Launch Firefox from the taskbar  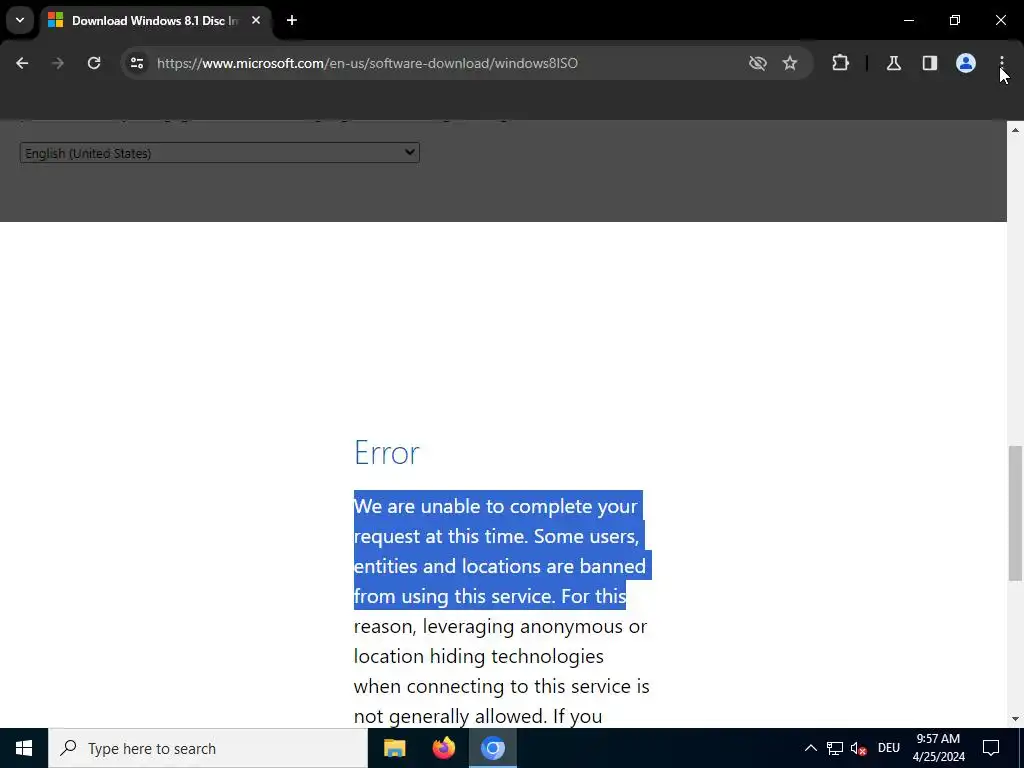[444, 748]
